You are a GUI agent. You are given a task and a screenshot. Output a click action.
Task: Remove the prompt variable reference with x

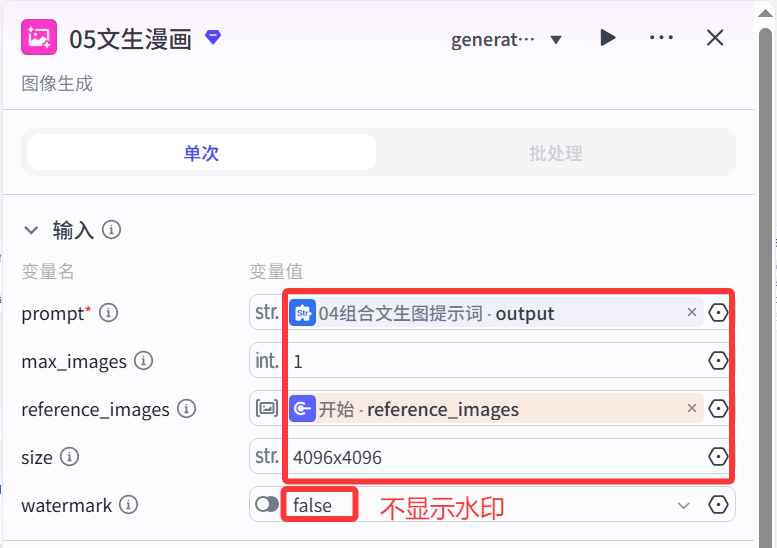[x=692, y=312]
